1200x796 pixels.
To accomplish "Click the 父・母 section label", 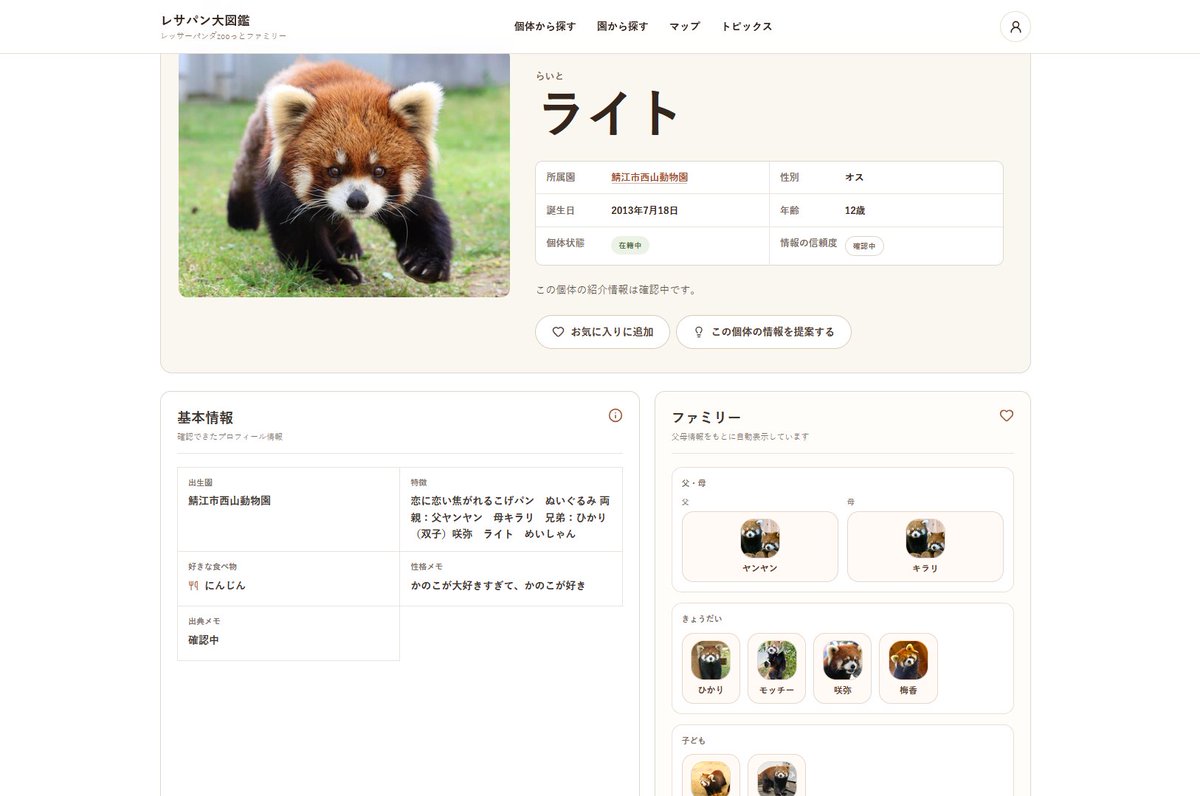I will point(694,483).
